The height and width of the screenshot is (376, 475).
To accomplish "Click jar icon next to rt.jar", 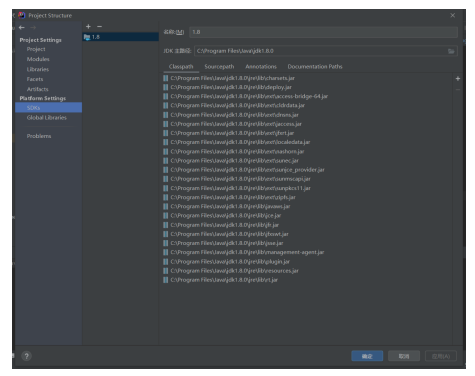I will (x=165, y=280).
